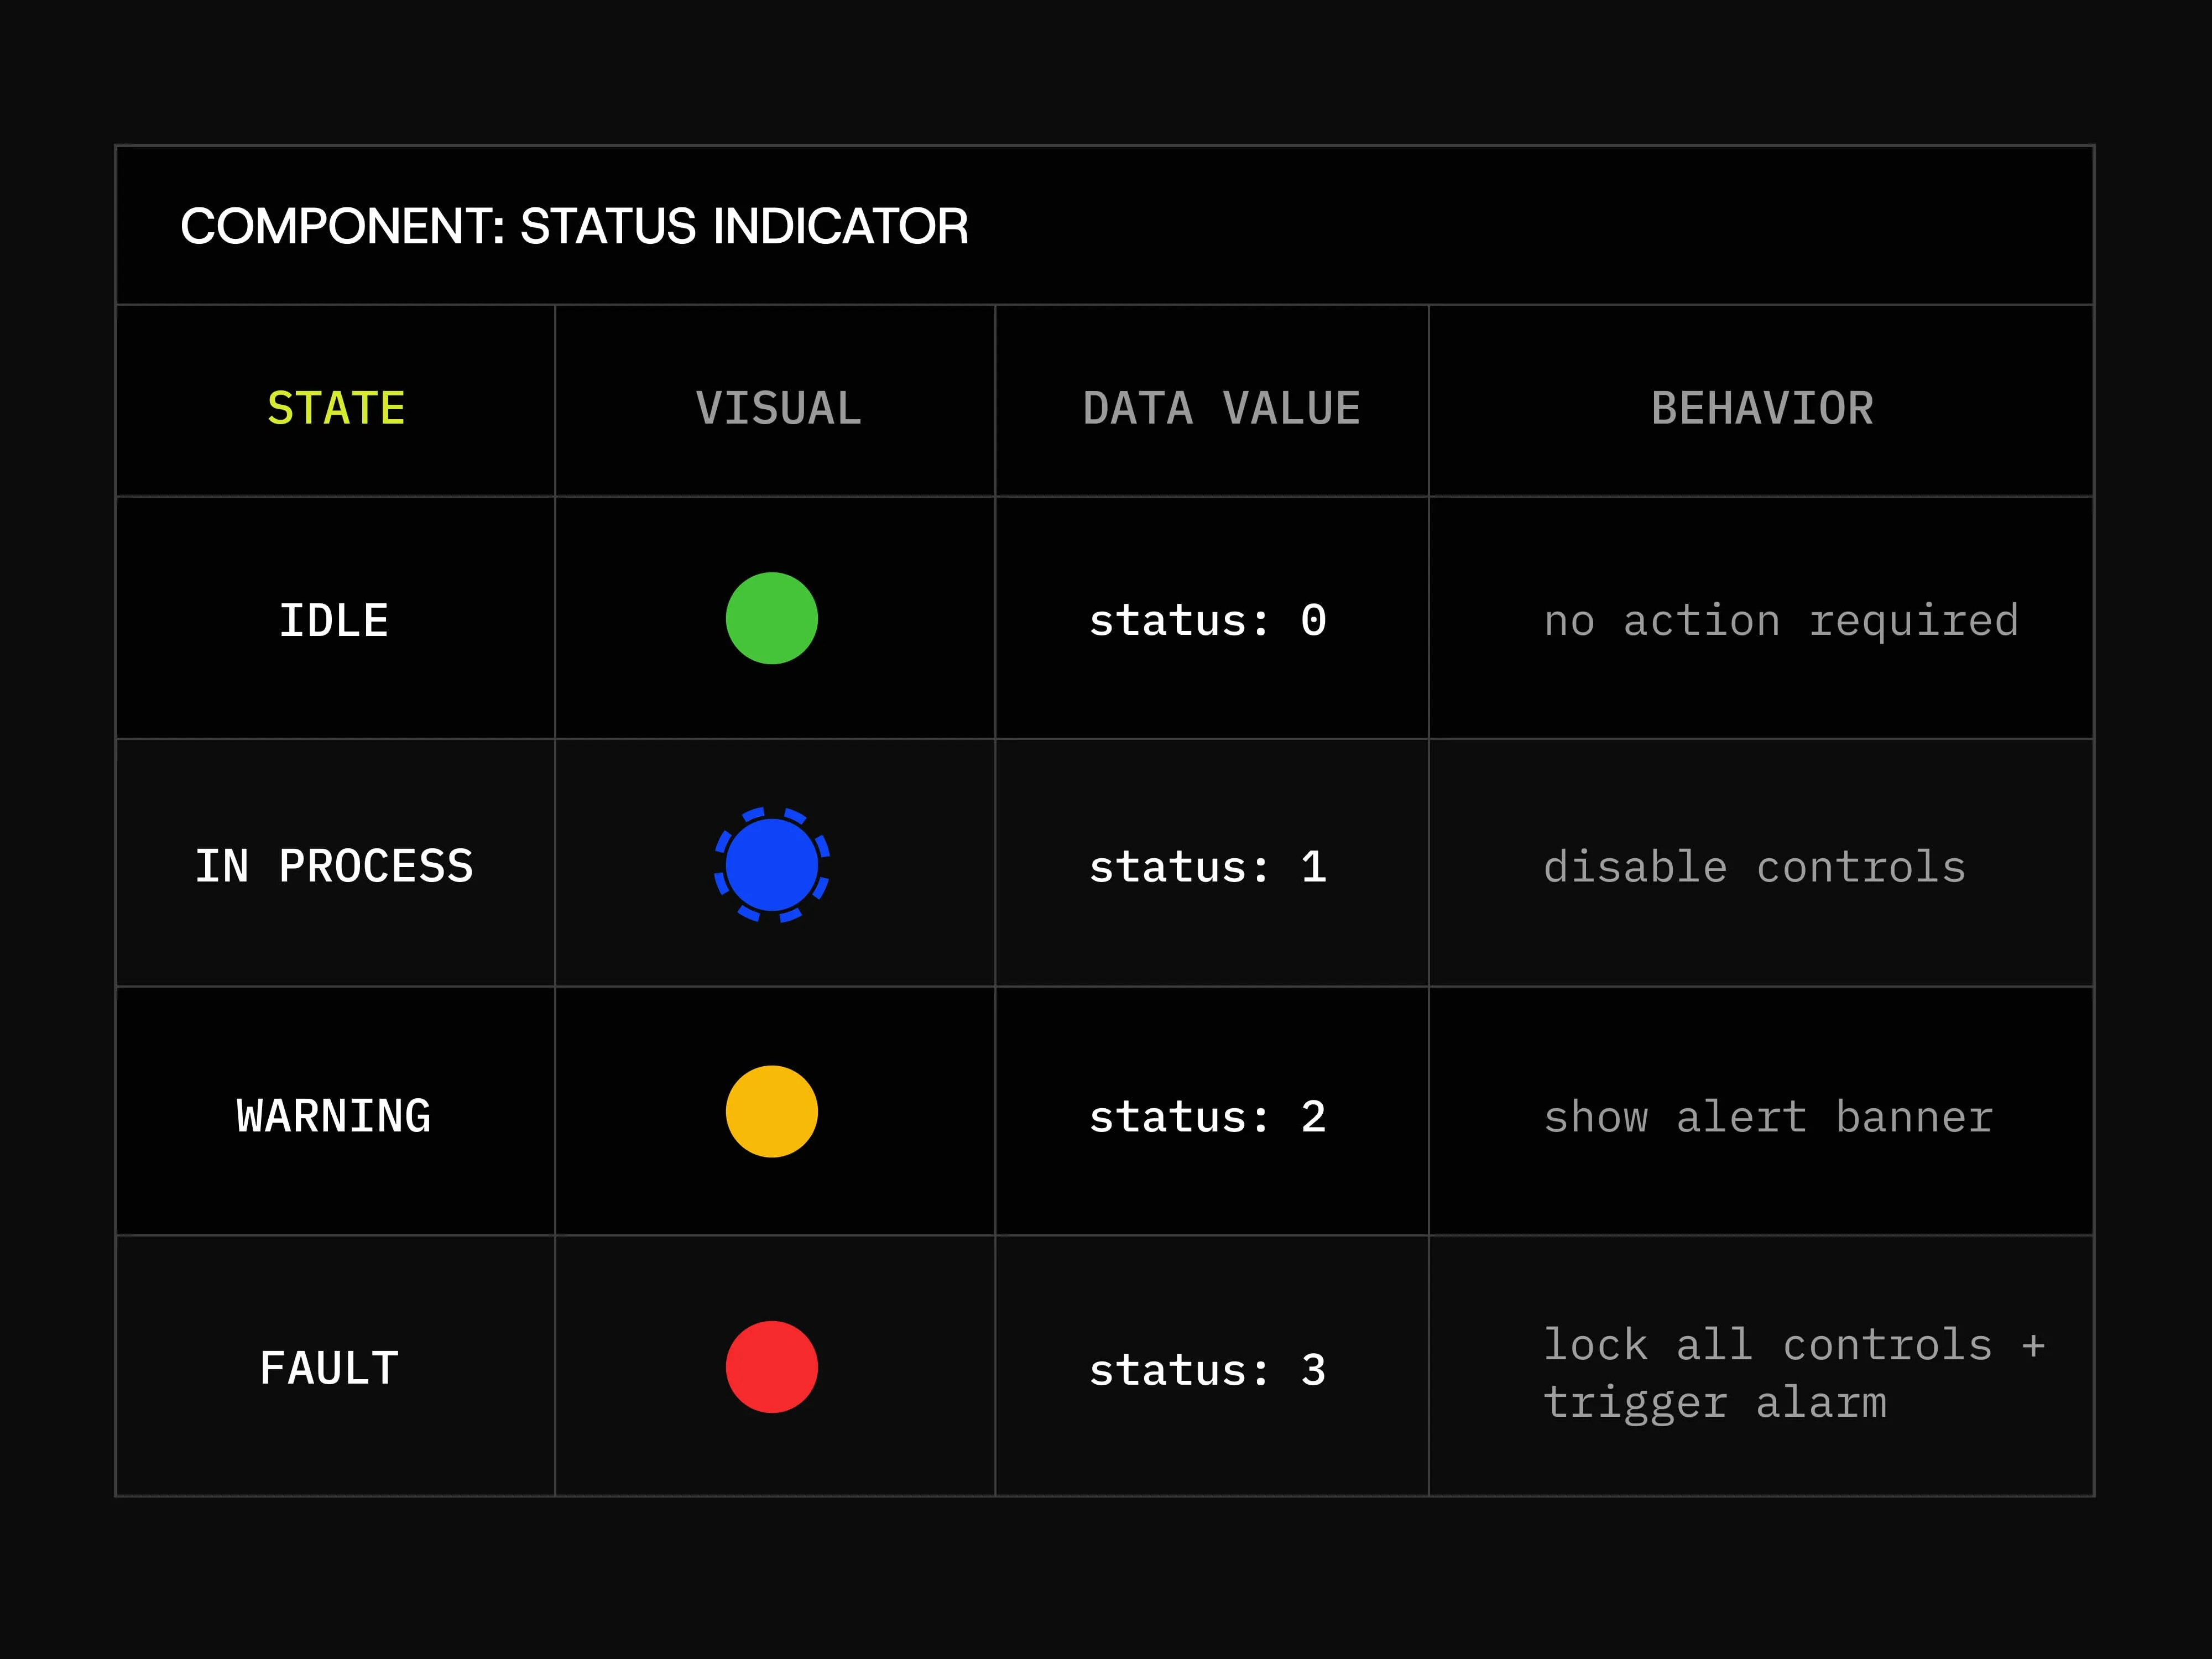
Task: Click the 'status: 1' data value
Action: (1207, 866)
